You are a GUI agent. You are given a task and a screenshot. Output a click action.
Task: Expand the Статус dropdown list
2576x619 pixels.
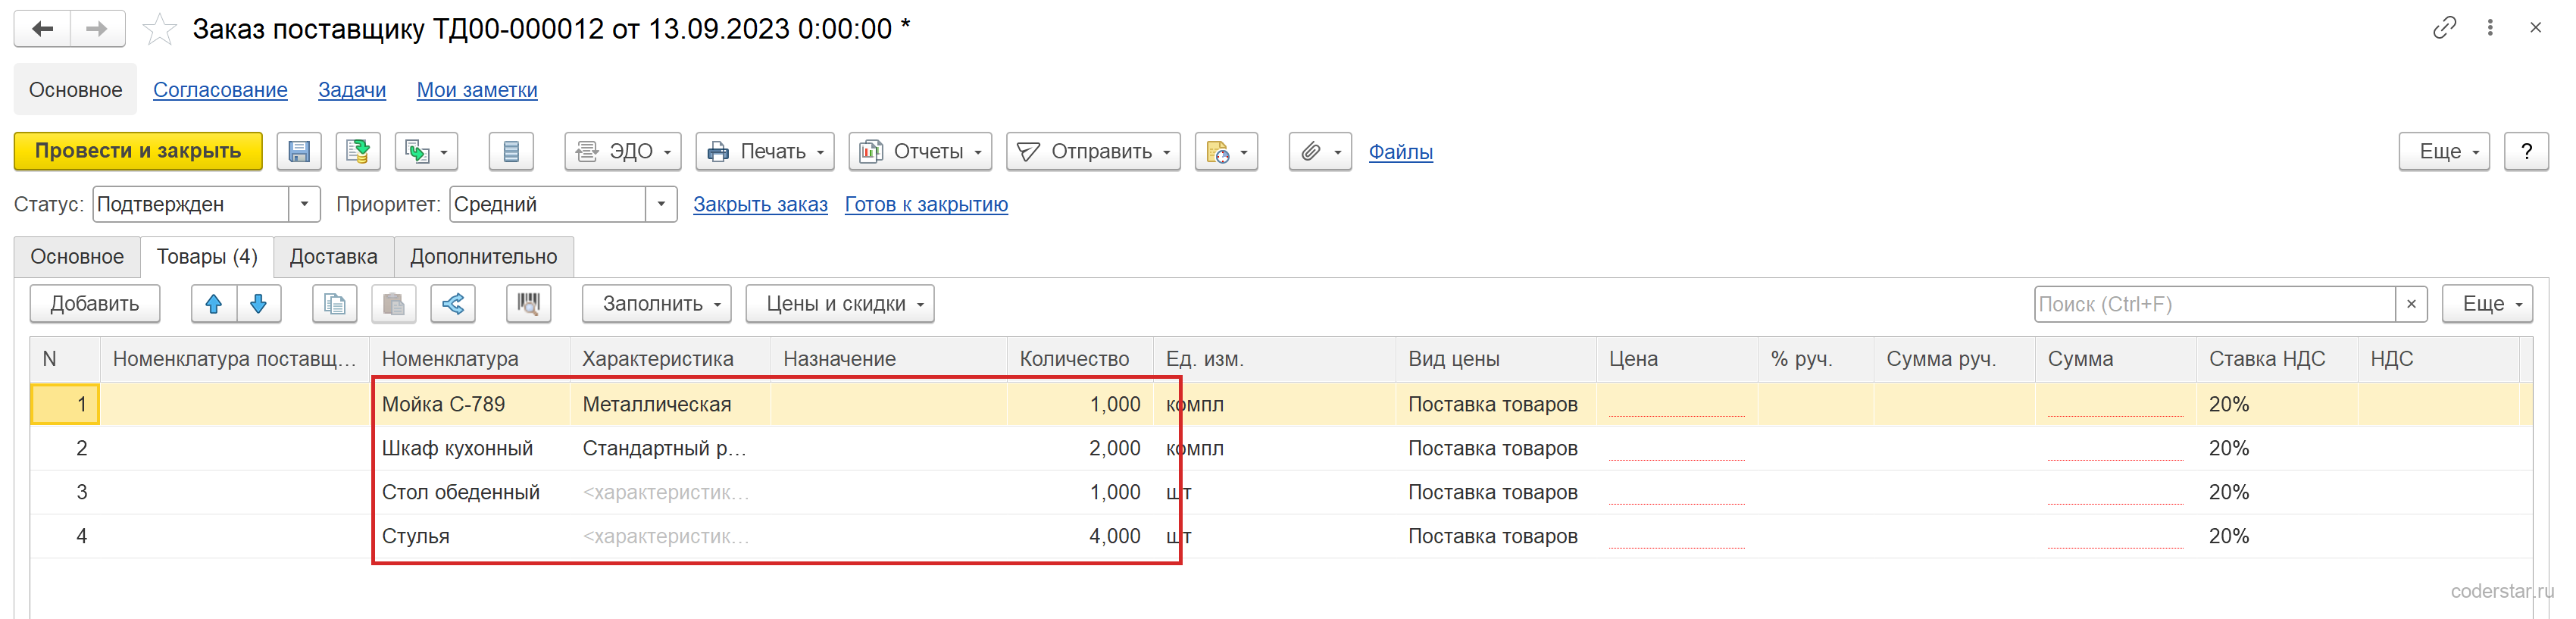pos(305,204)
